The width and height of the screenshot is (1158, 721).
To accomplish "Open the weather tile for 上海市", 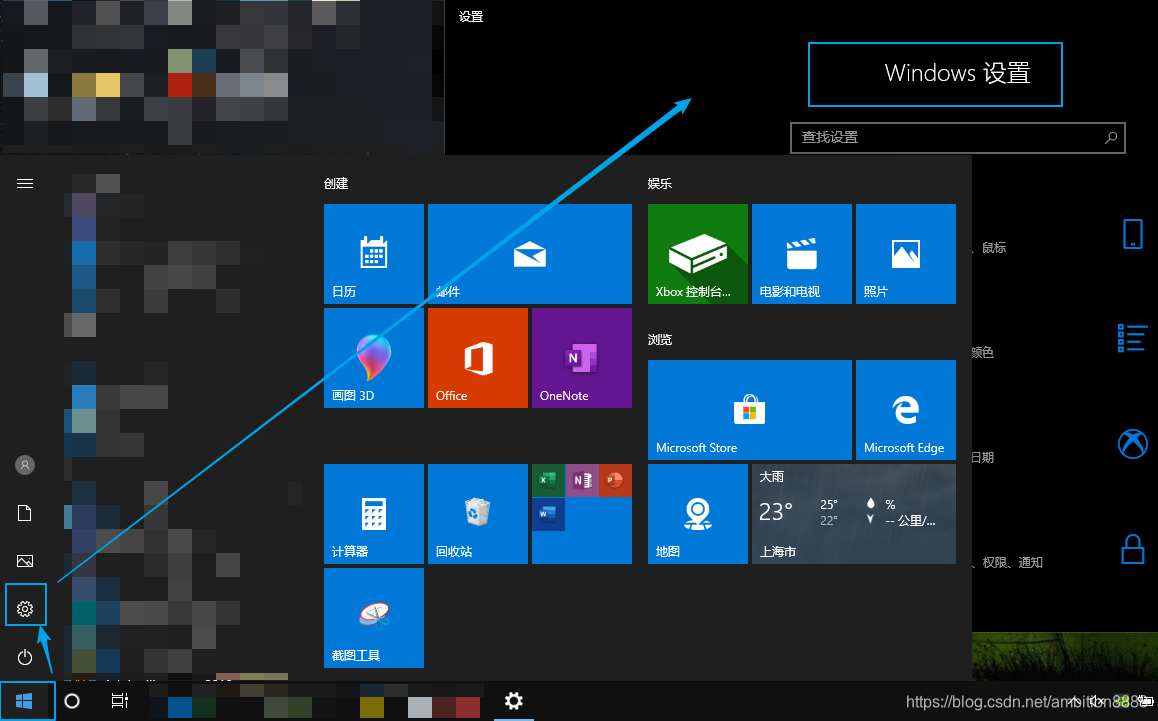I will (x=854, y=514).
